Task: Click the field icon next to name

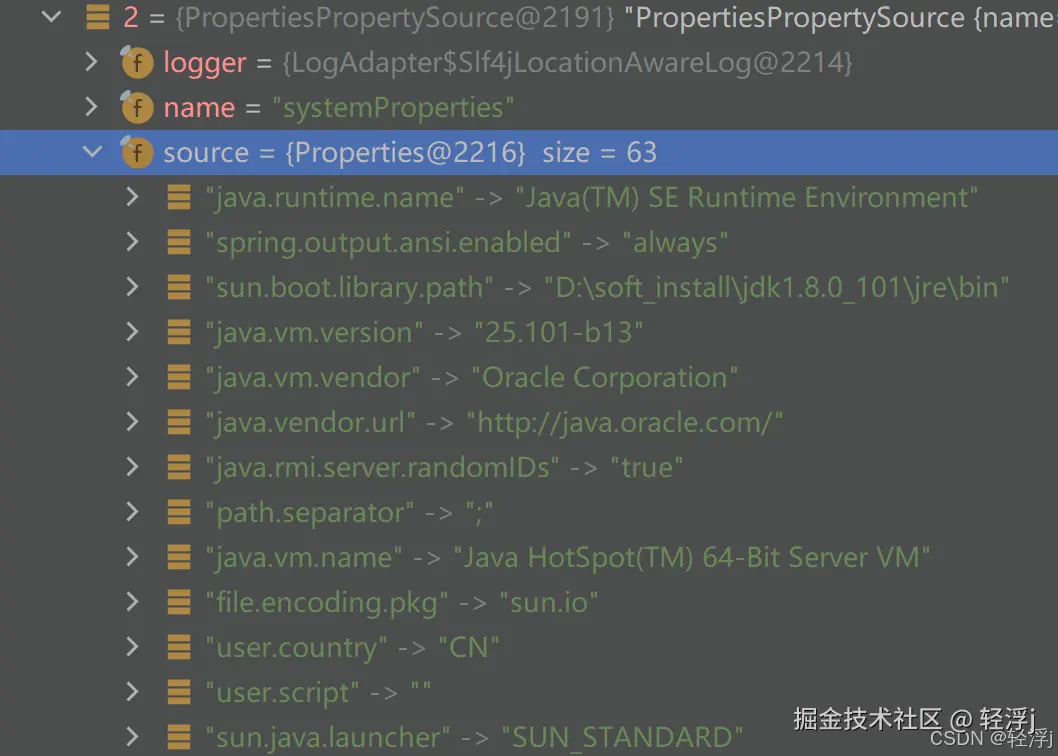Action: pyautogui.click(x=136, y=107)
